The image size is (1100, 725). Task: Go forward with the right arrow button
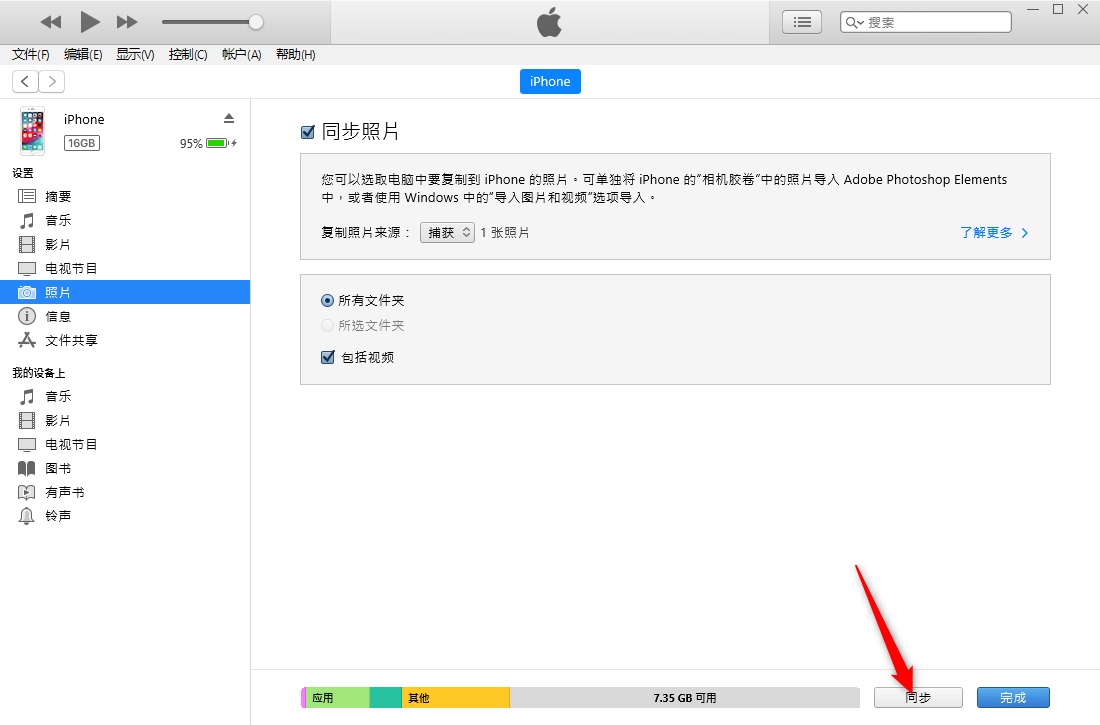coord(52,81)
